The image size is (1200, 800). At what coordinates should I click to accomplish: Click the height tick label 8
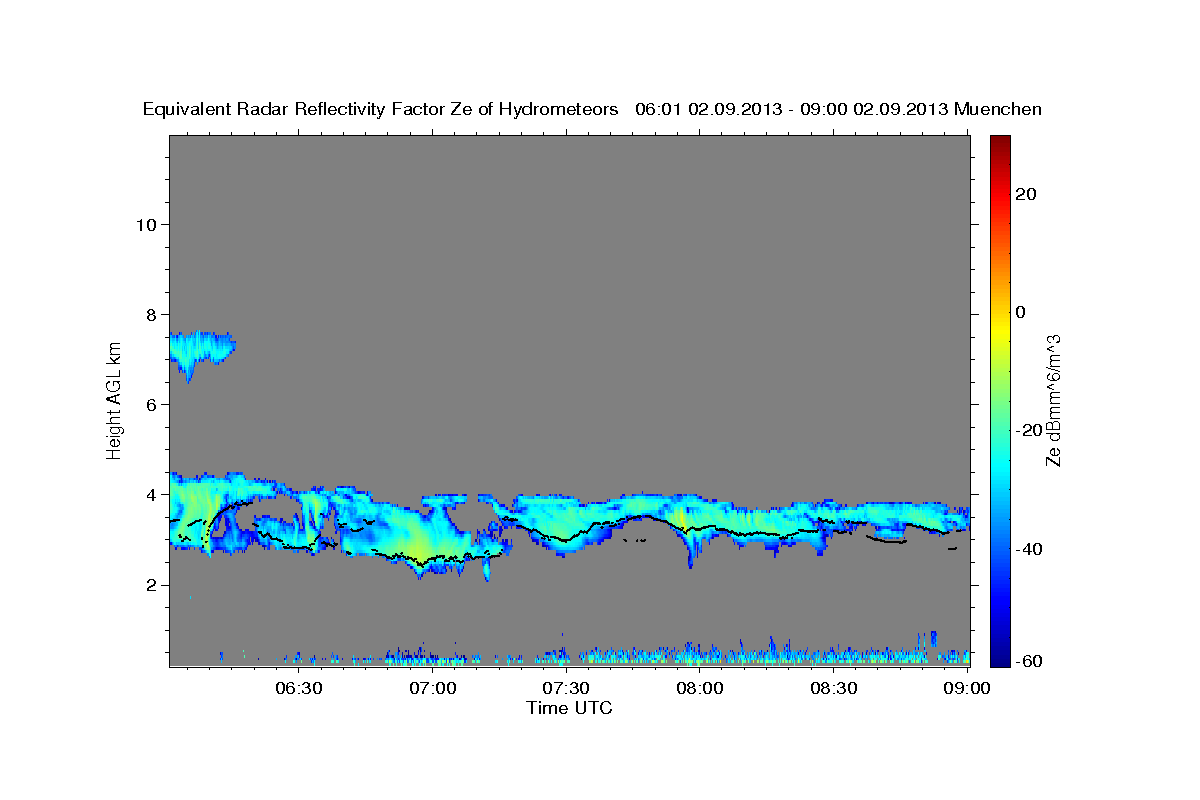(152, 314)
